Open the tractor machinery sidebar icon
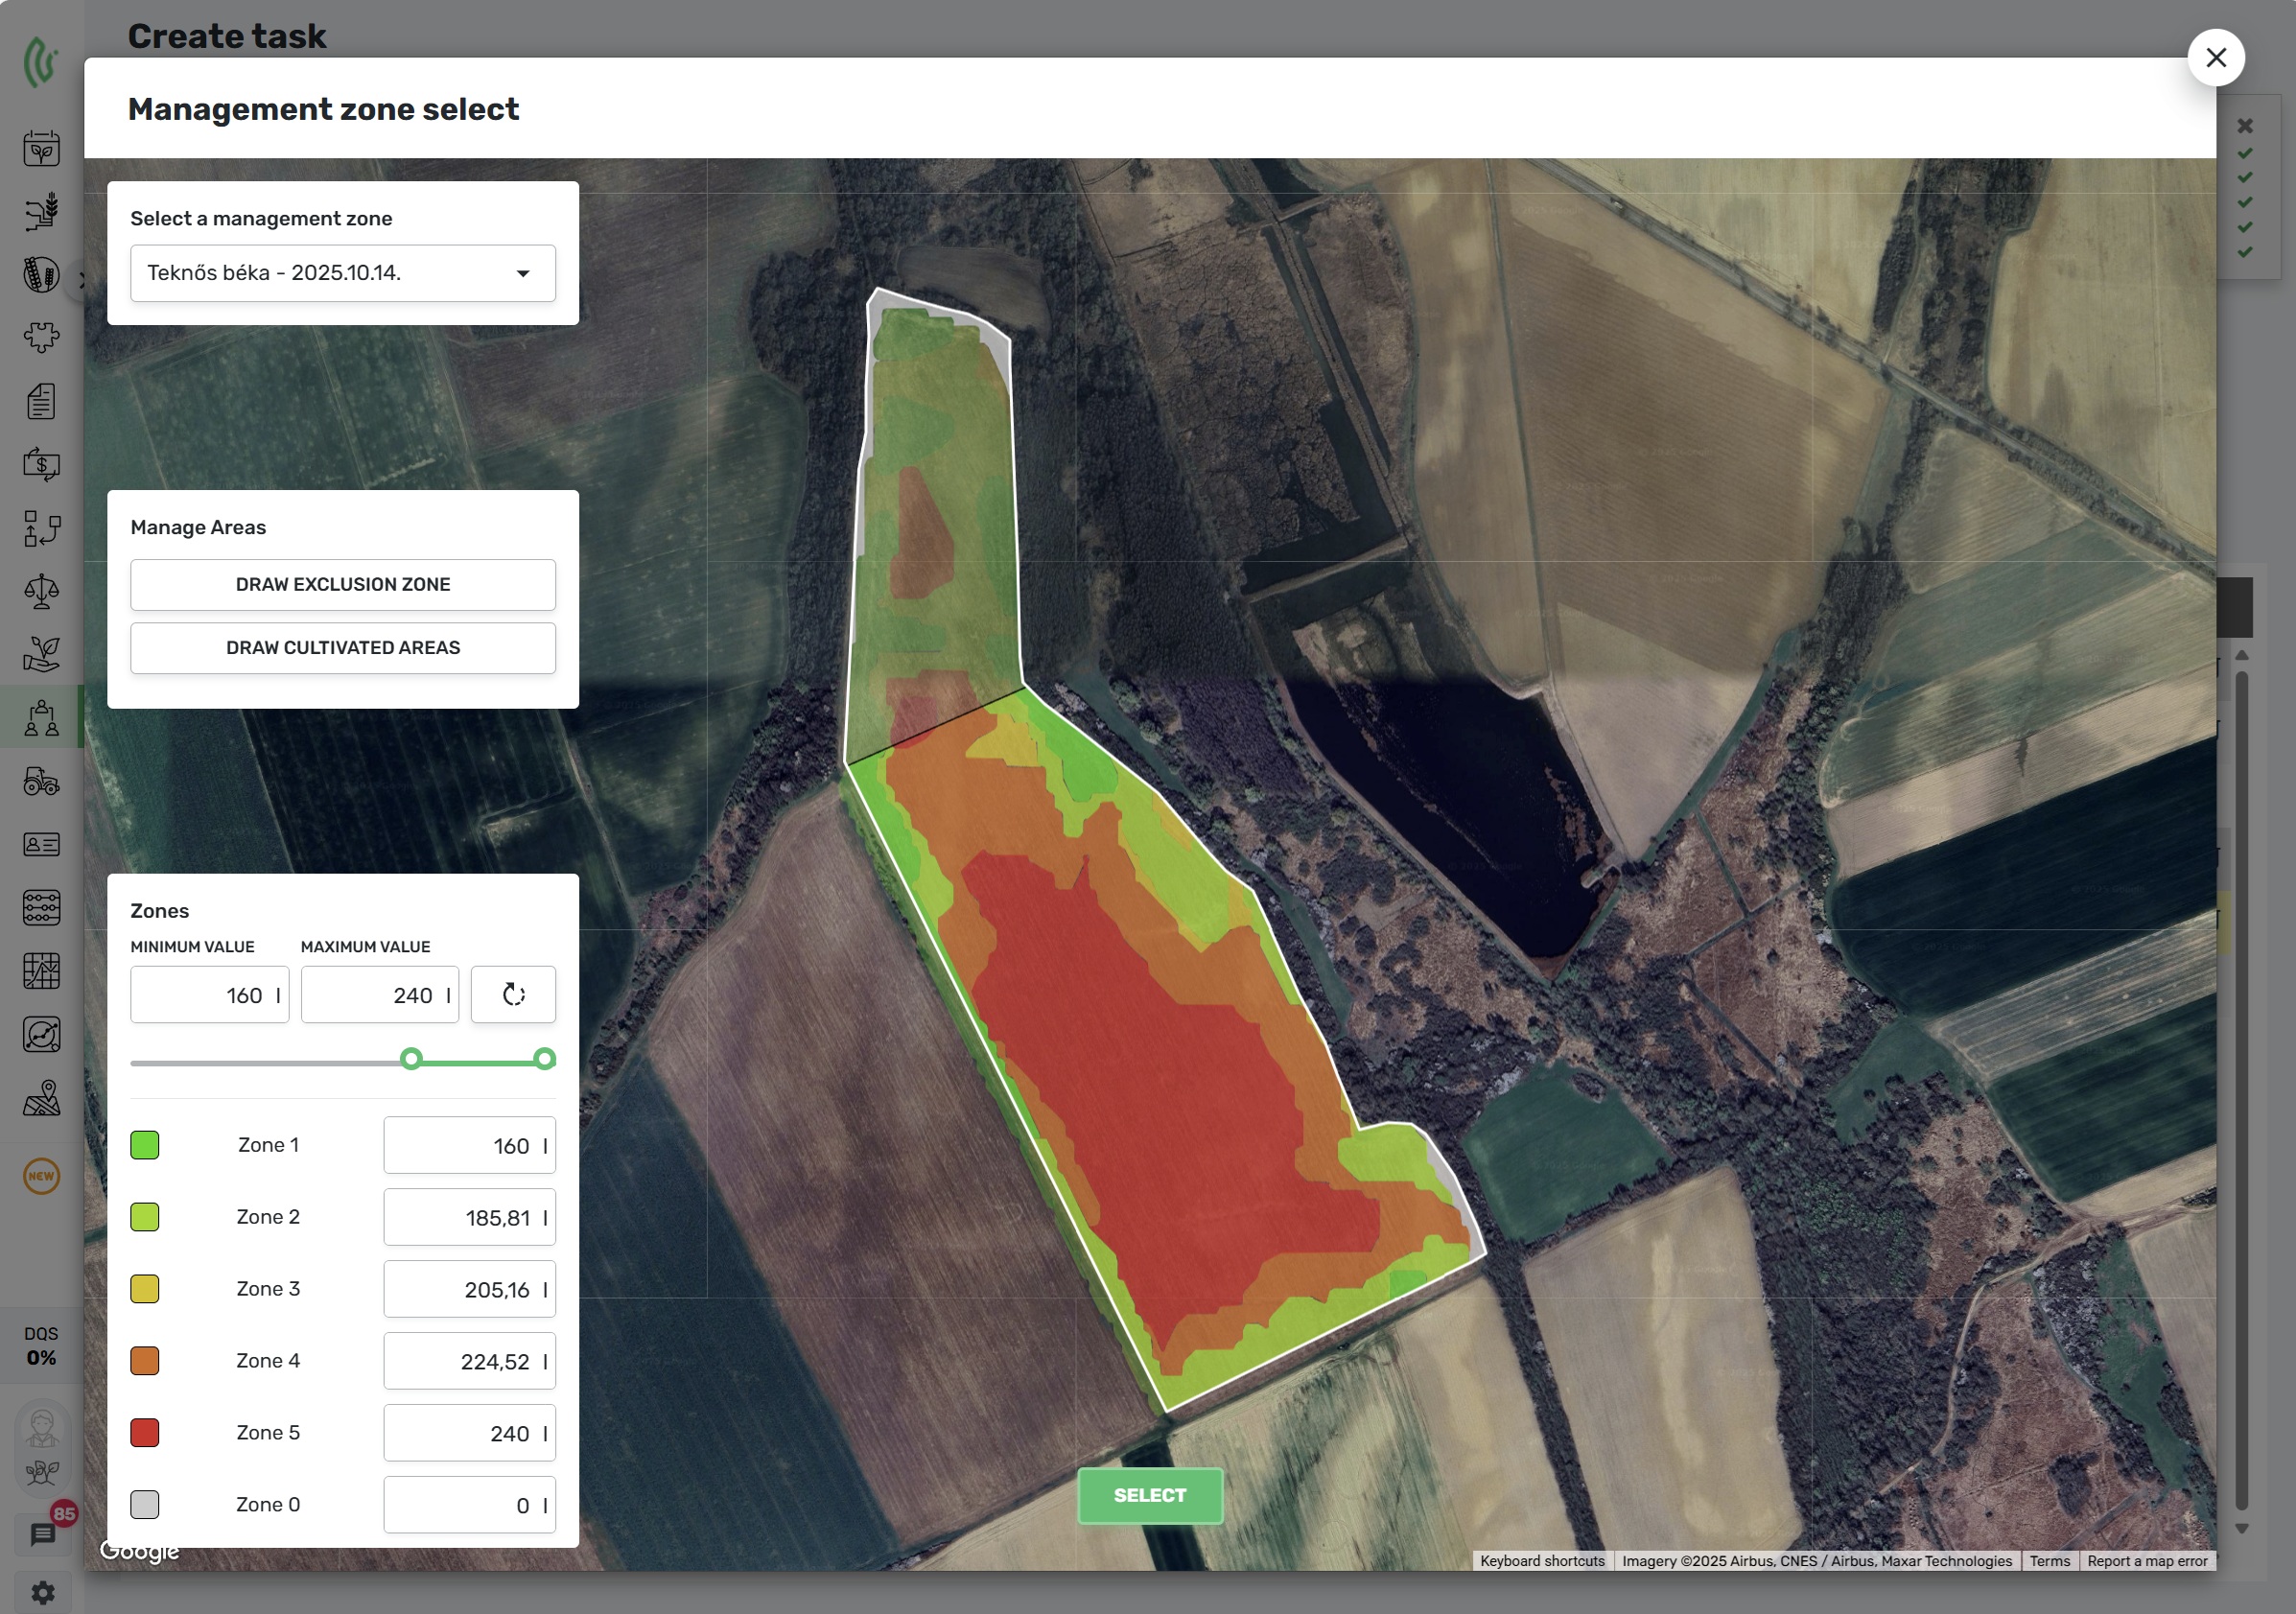The height and width of the screenshot is (1614, 2296). [x=41, y=781]
